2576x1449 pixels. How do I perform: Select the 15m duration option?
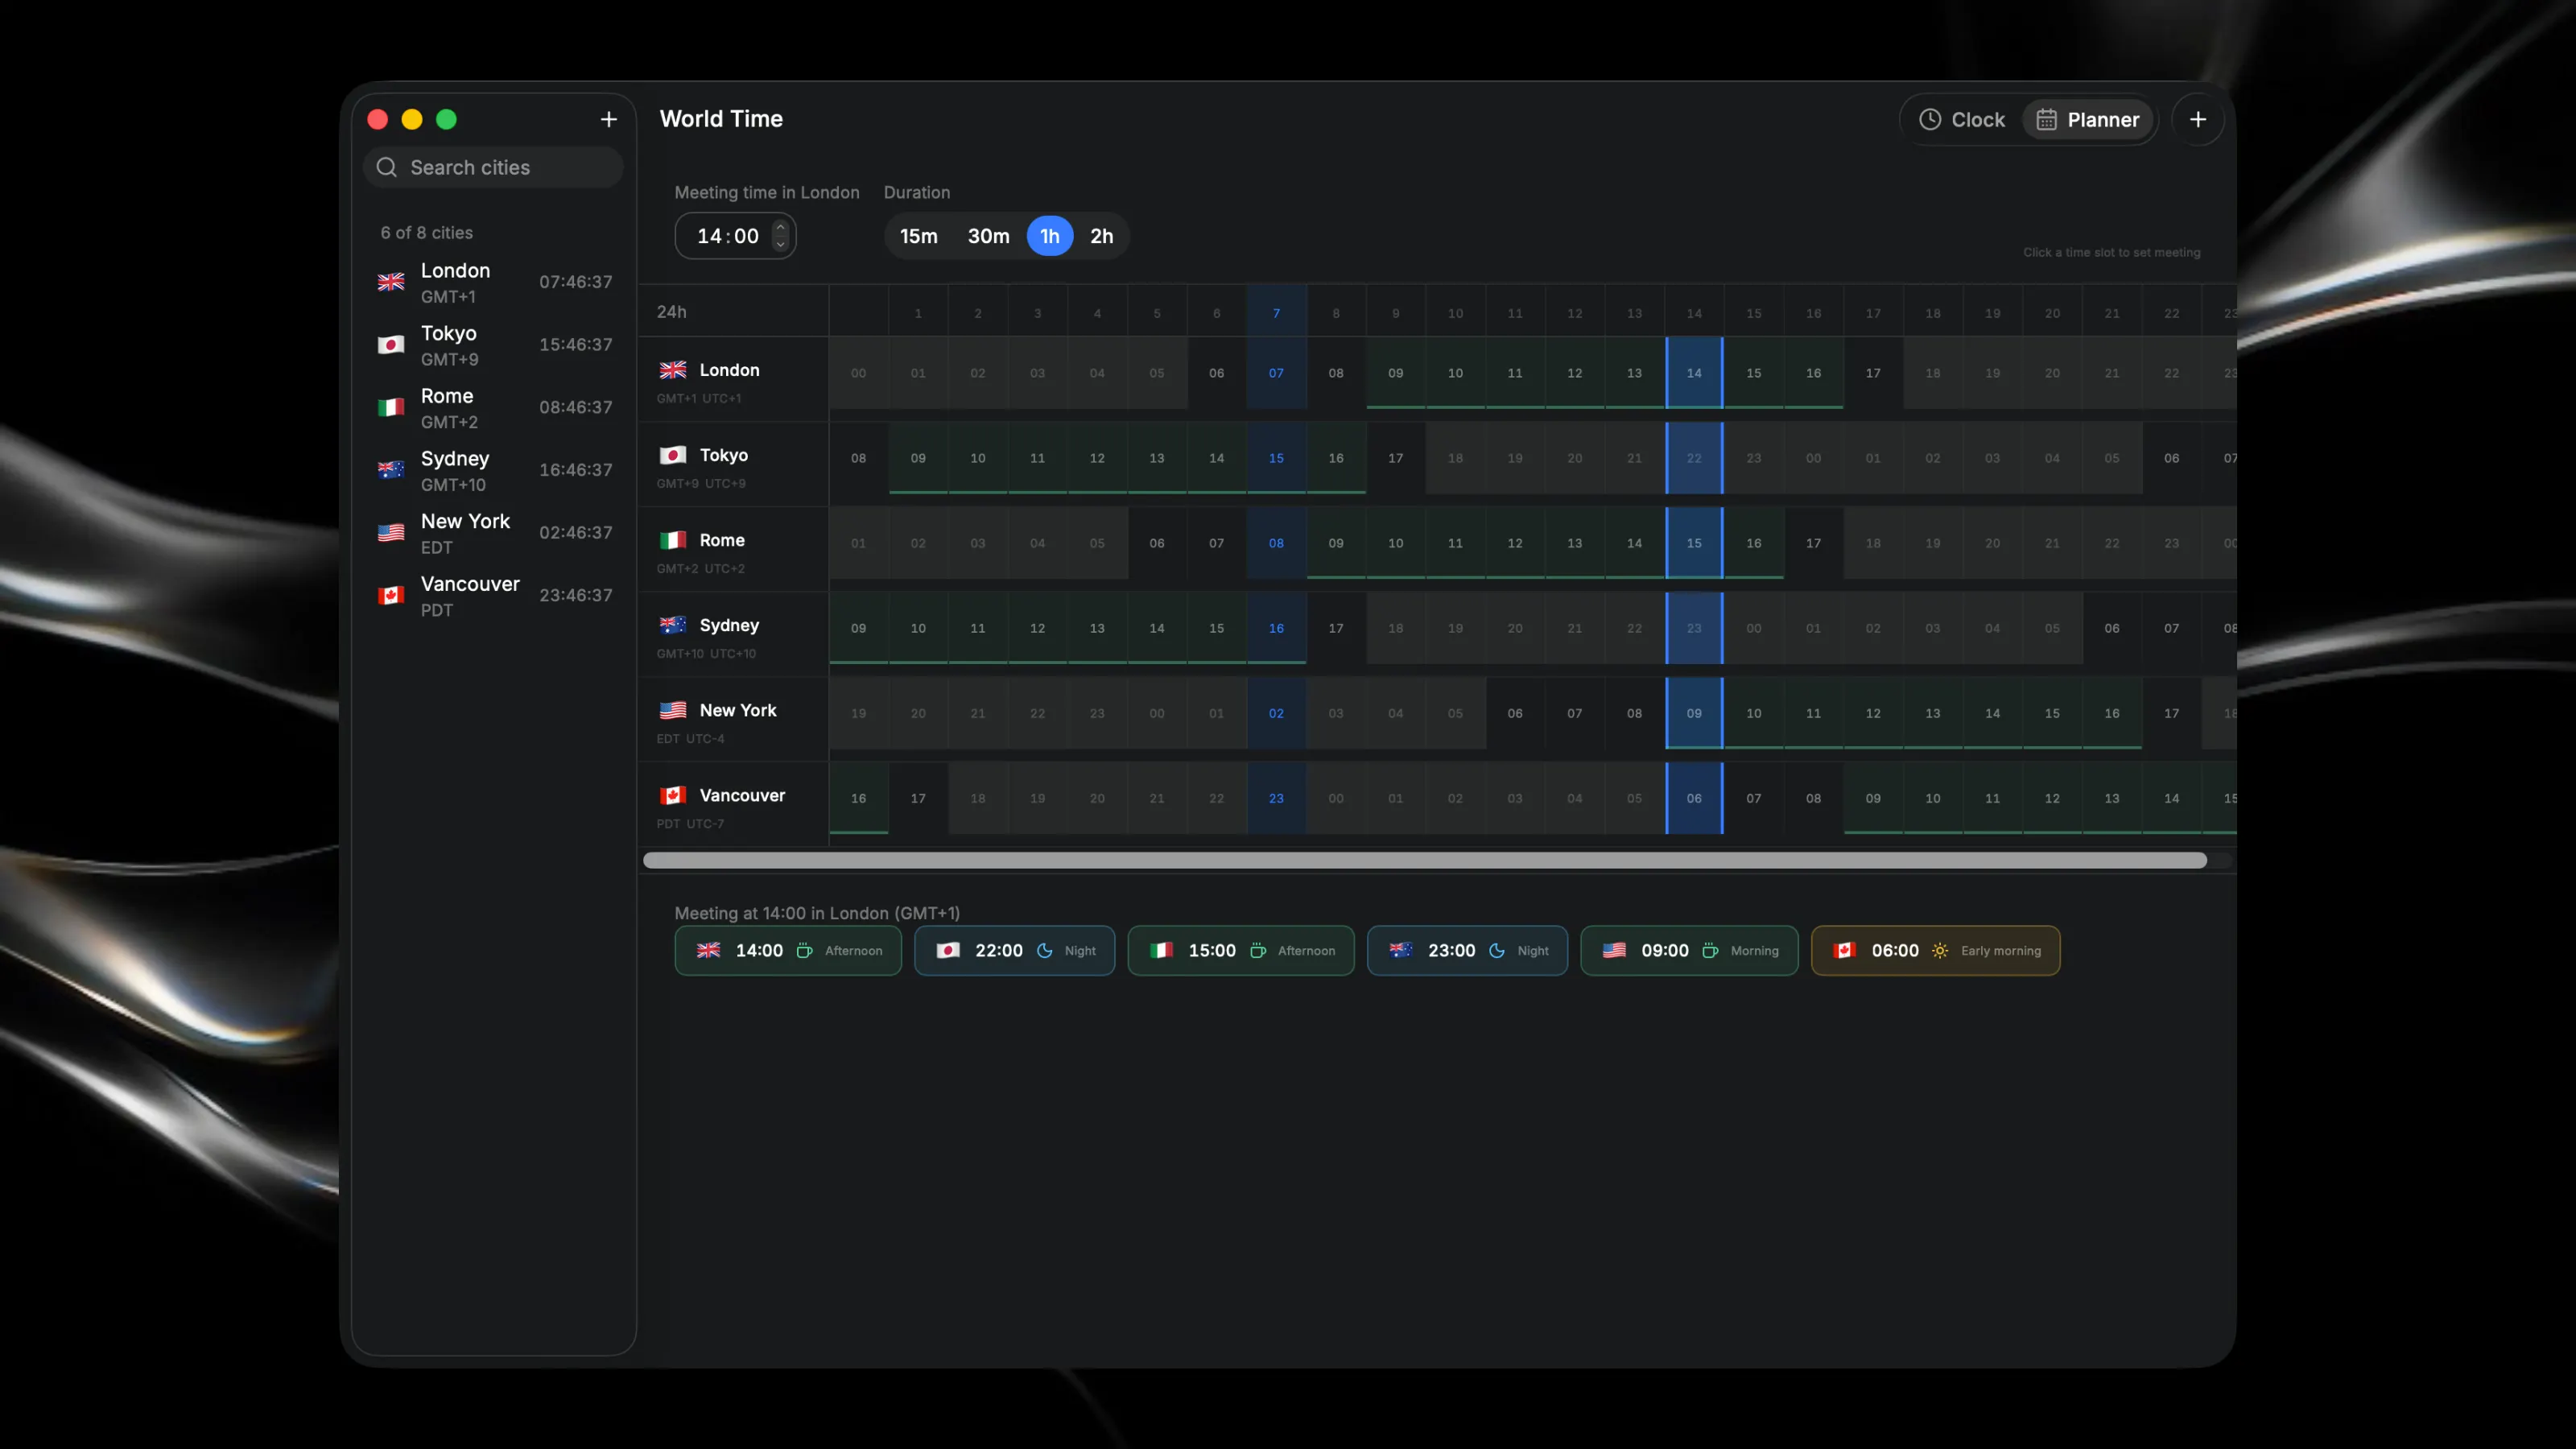coord(918,236)
